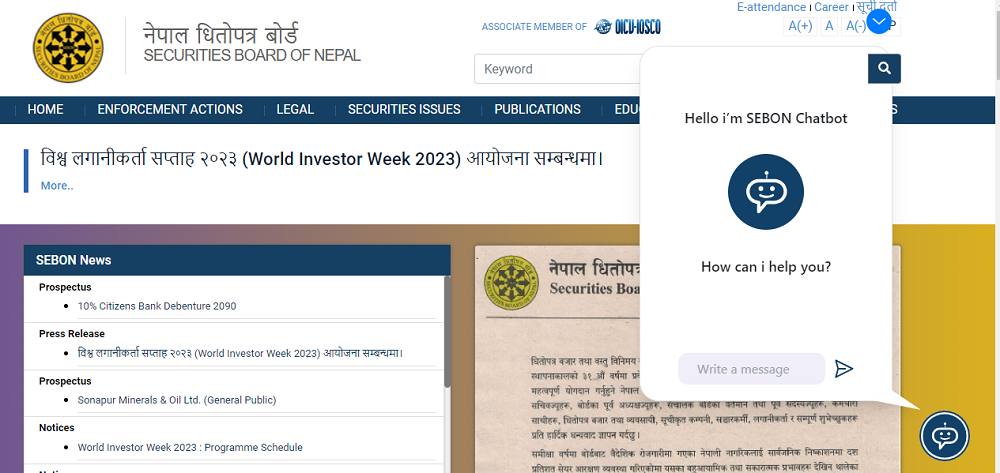The height and width of the screenshot is (473, 1000).
Task: Click the Securities Board of Nepal logo
Action: tap(68, 48)
